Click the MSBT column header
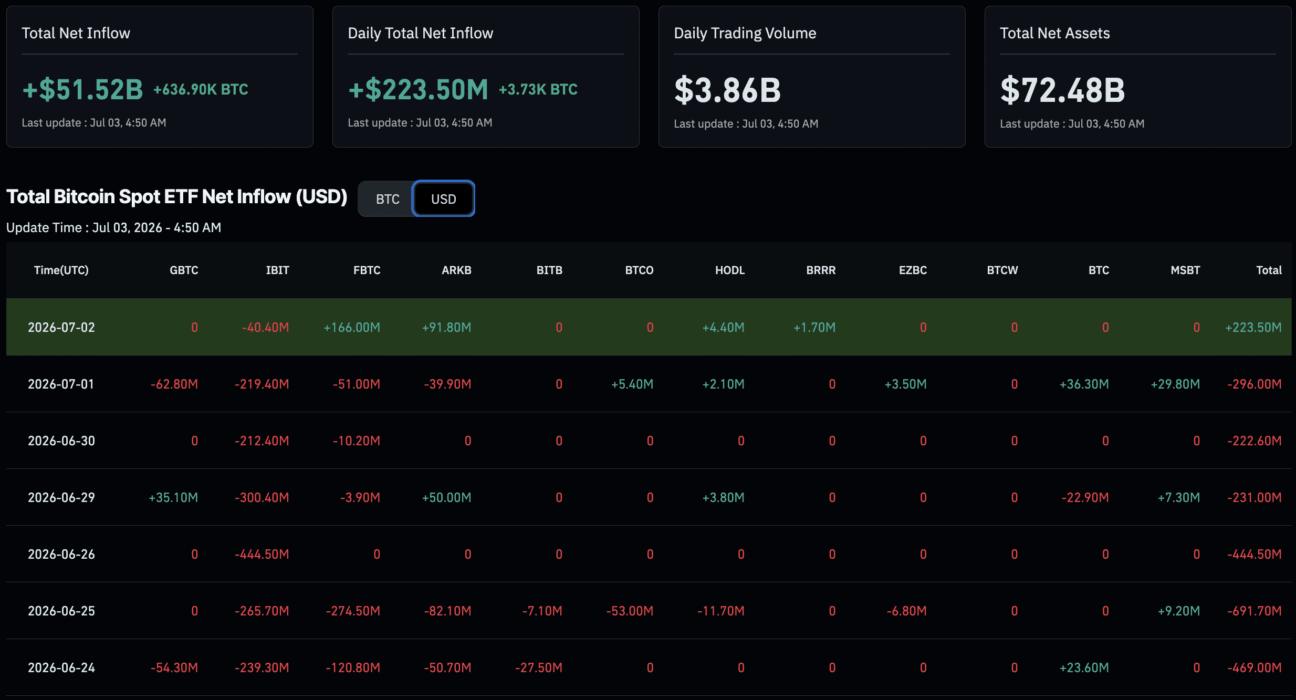 [x=1184, y=270]
